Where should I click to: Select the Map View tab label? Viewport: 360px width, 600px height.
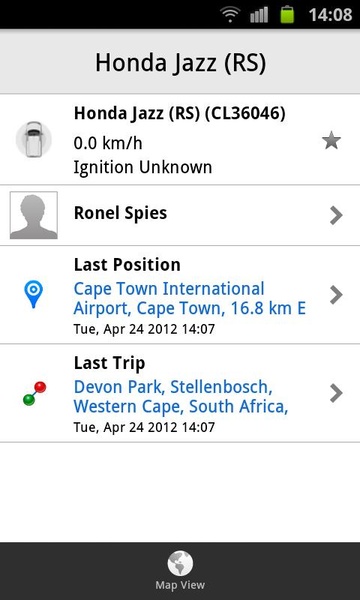tap(180, 585)
